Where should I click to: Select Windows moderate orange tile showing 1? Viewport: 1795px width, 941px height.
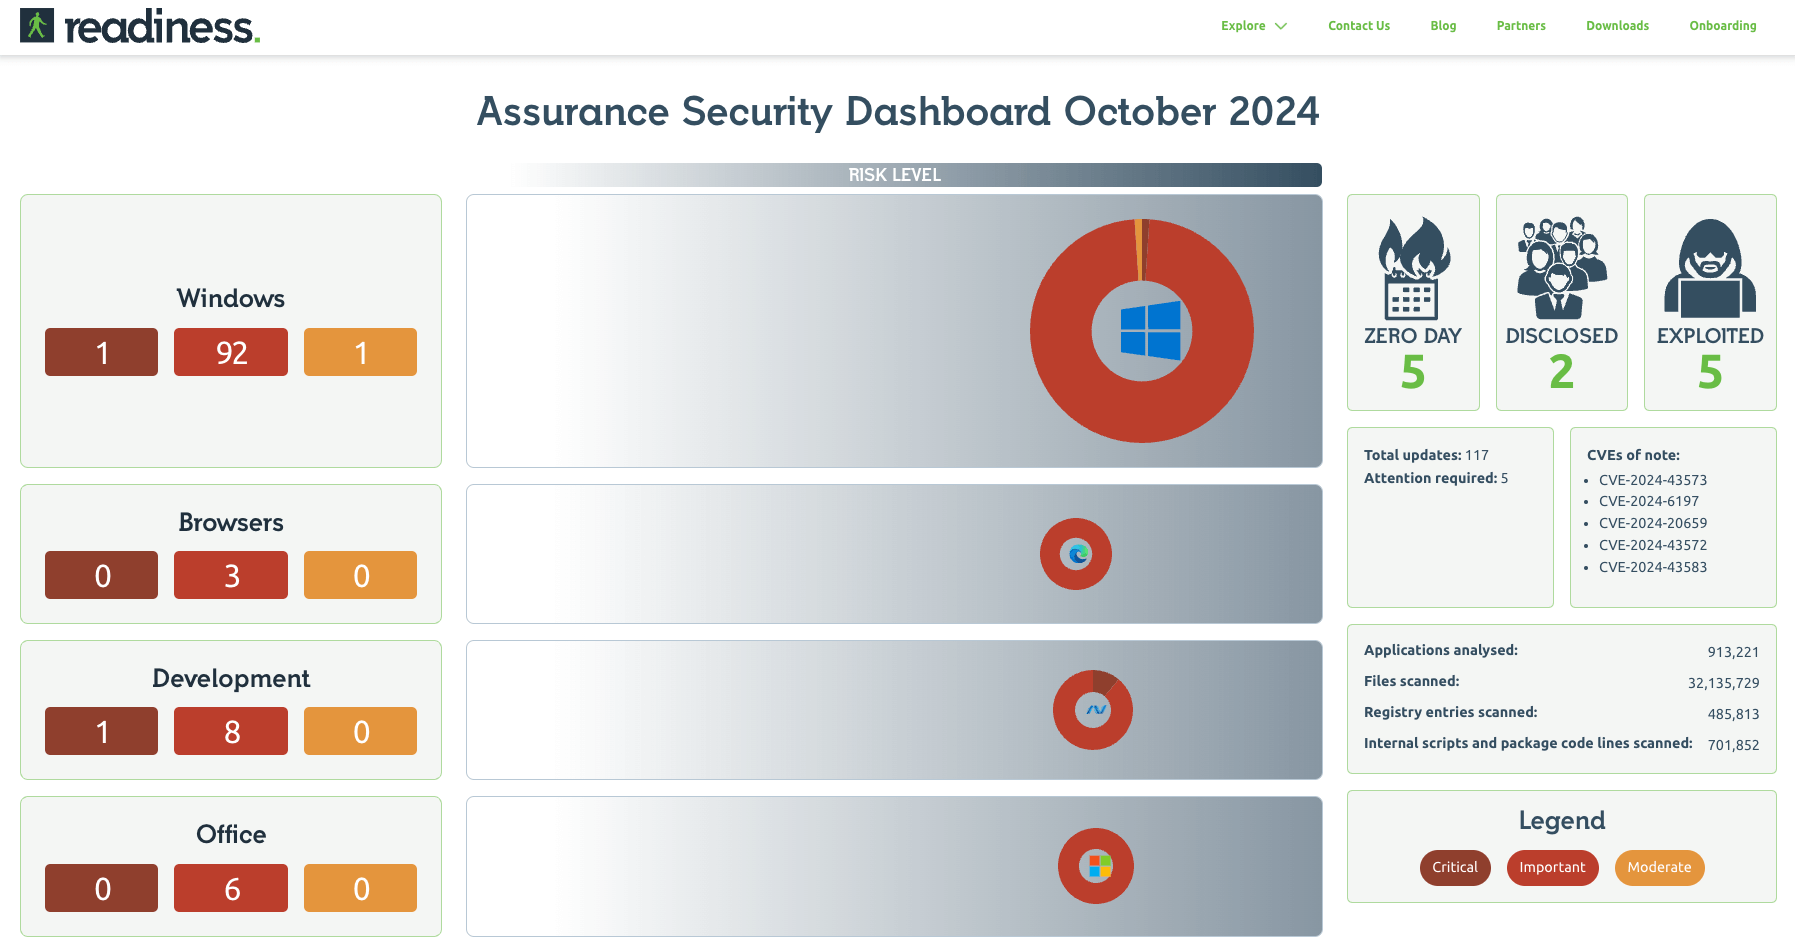click(x=360, y=352)
